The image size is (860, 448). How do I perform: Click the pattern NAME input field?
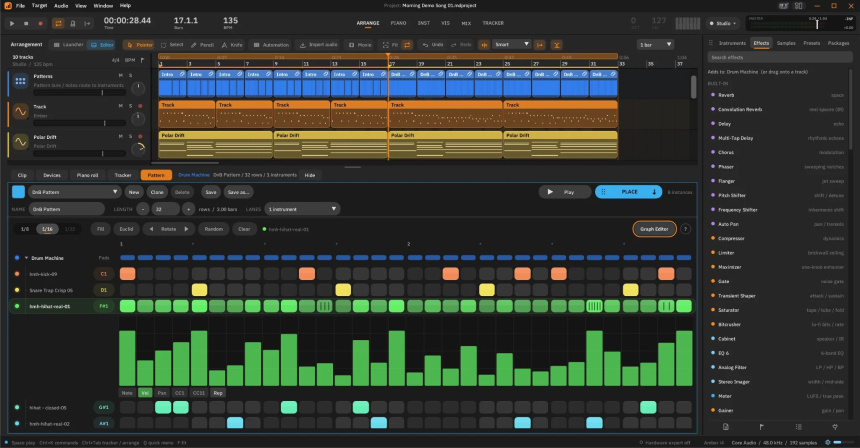pos(66,209)
